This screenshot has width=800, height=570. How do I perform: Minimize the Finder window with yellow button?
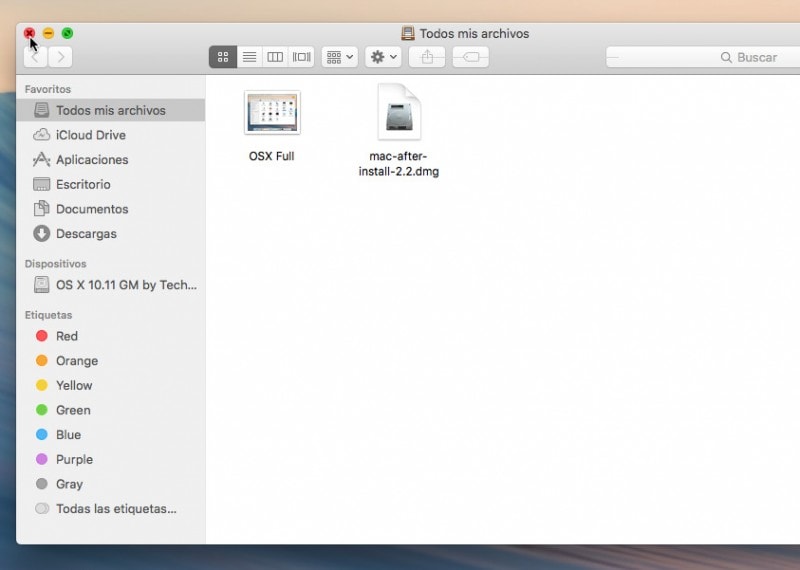pyautogui.click(x=48, y=33)
